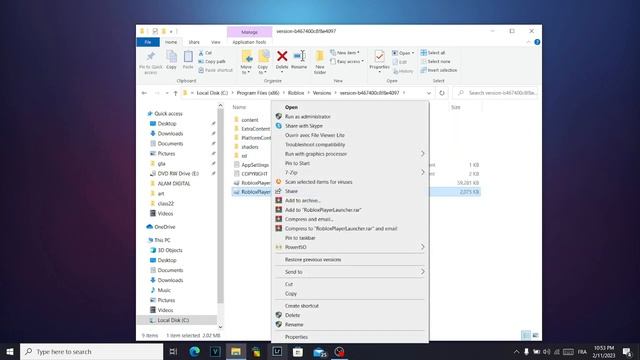Viewport: 640px width, 360px height.
Task: Click History in the ribbon
Action: coord(403,71)
